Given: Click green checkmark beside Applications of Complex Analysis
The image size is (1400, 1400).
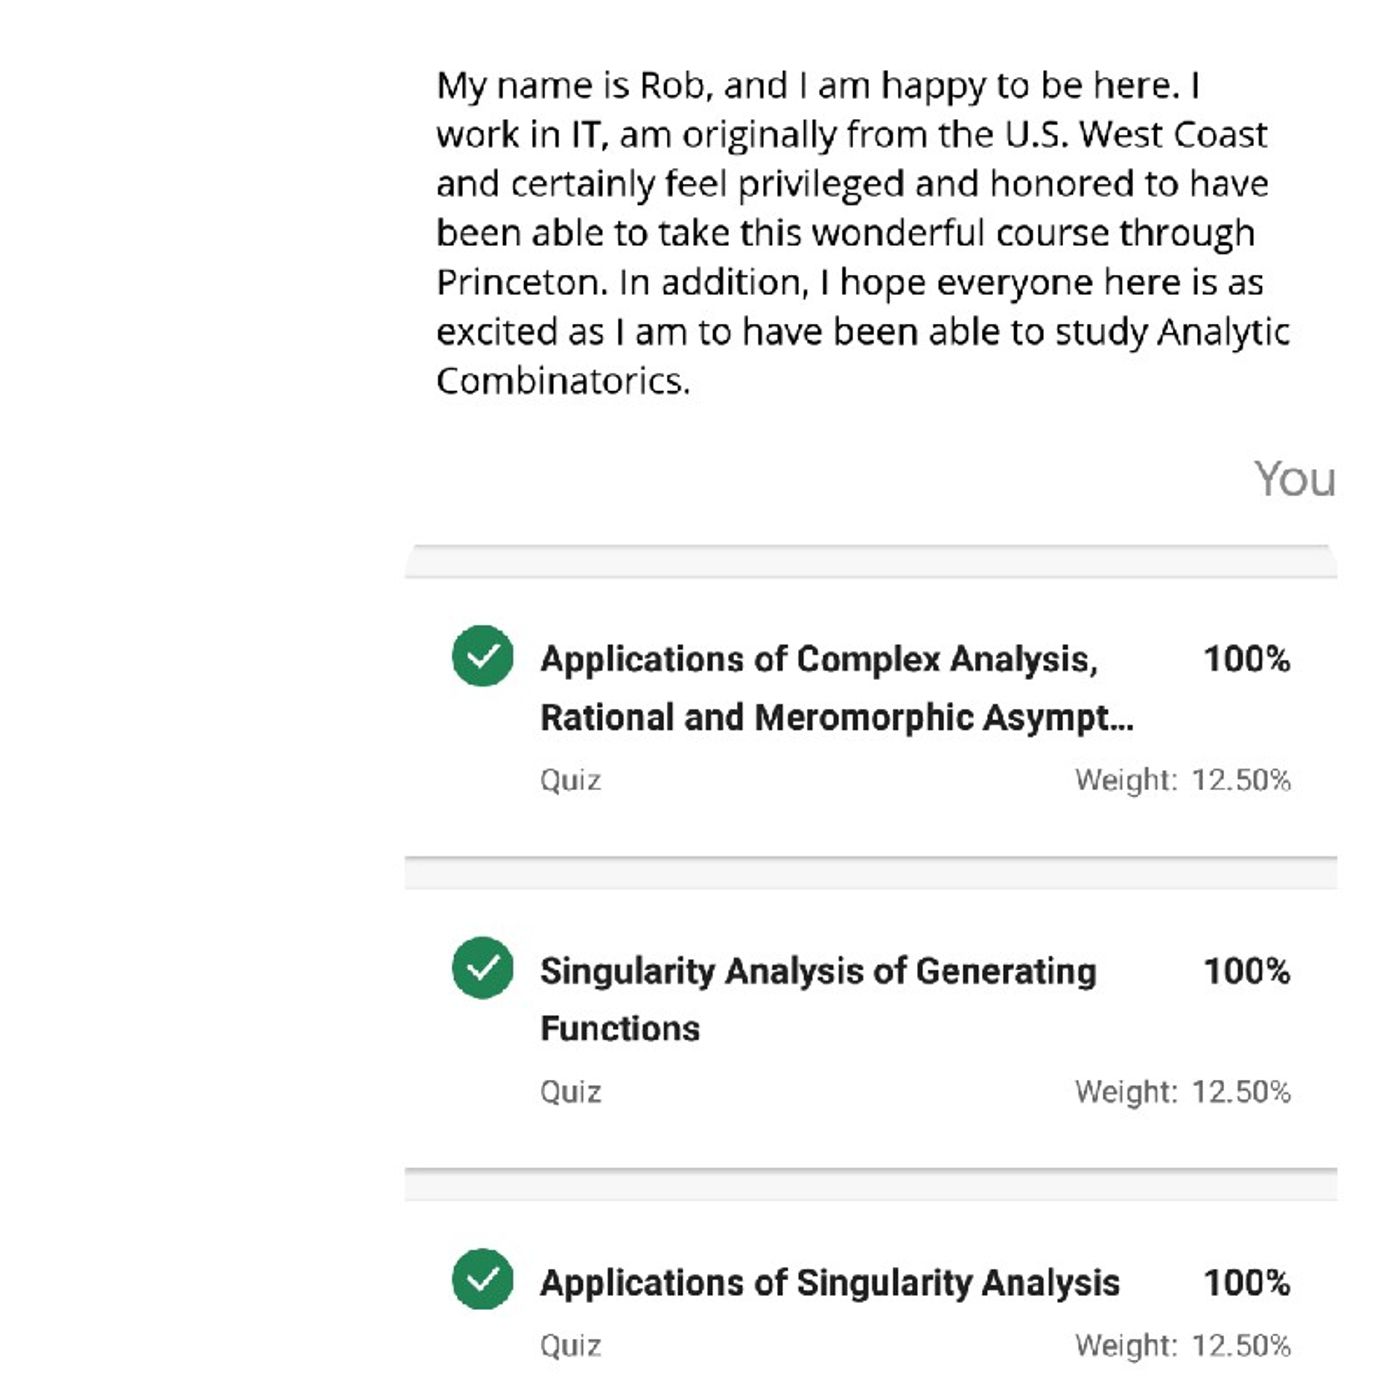Looking at the screenshot, I should pos(483,656).
